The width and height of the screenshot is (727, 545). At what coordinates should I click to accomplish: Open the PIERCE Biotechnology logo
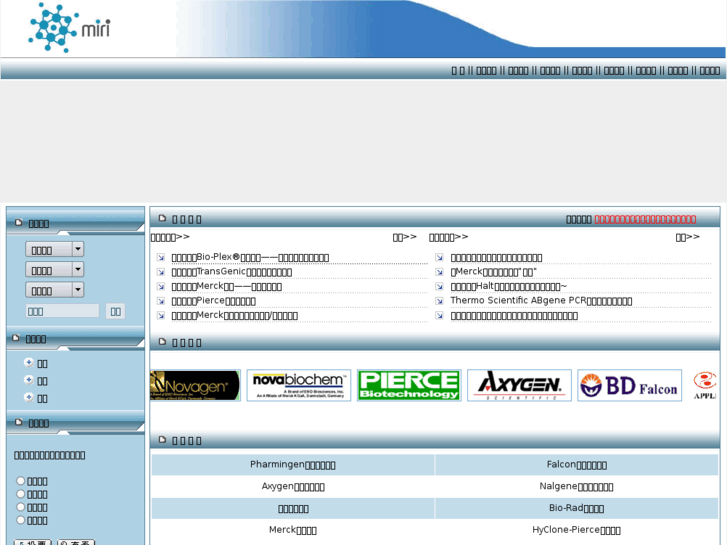coord(409,385)
